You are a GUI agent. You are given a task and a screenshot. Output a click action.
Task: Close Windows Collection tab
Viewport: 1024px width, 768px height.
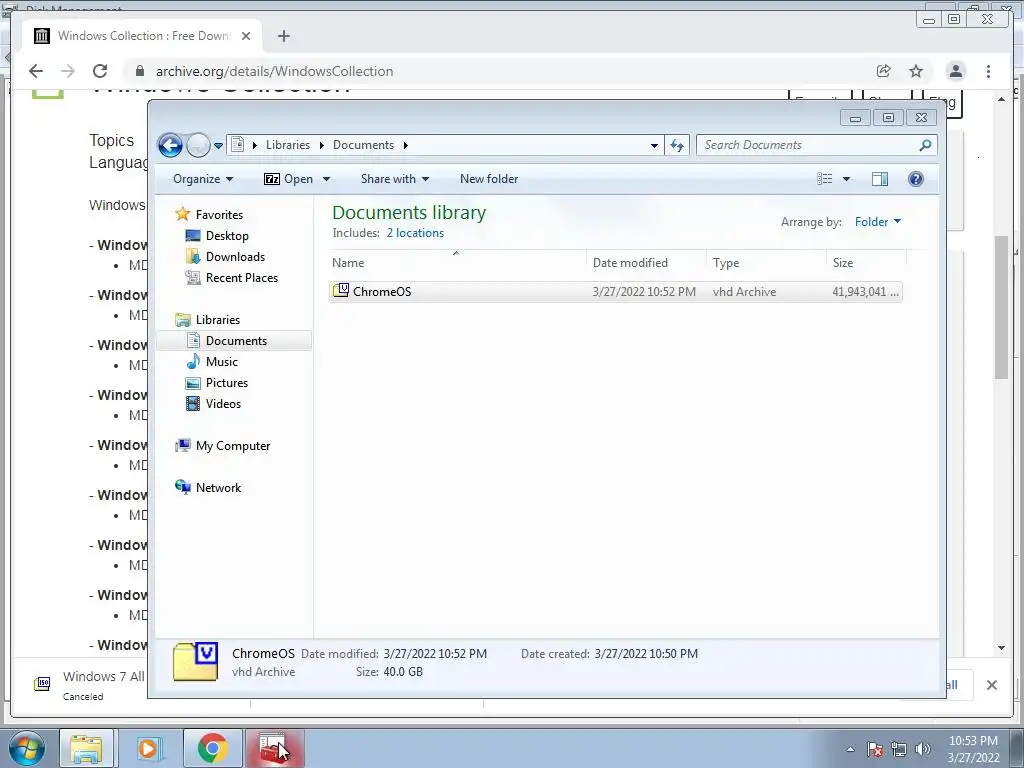(x=246, y=36)
